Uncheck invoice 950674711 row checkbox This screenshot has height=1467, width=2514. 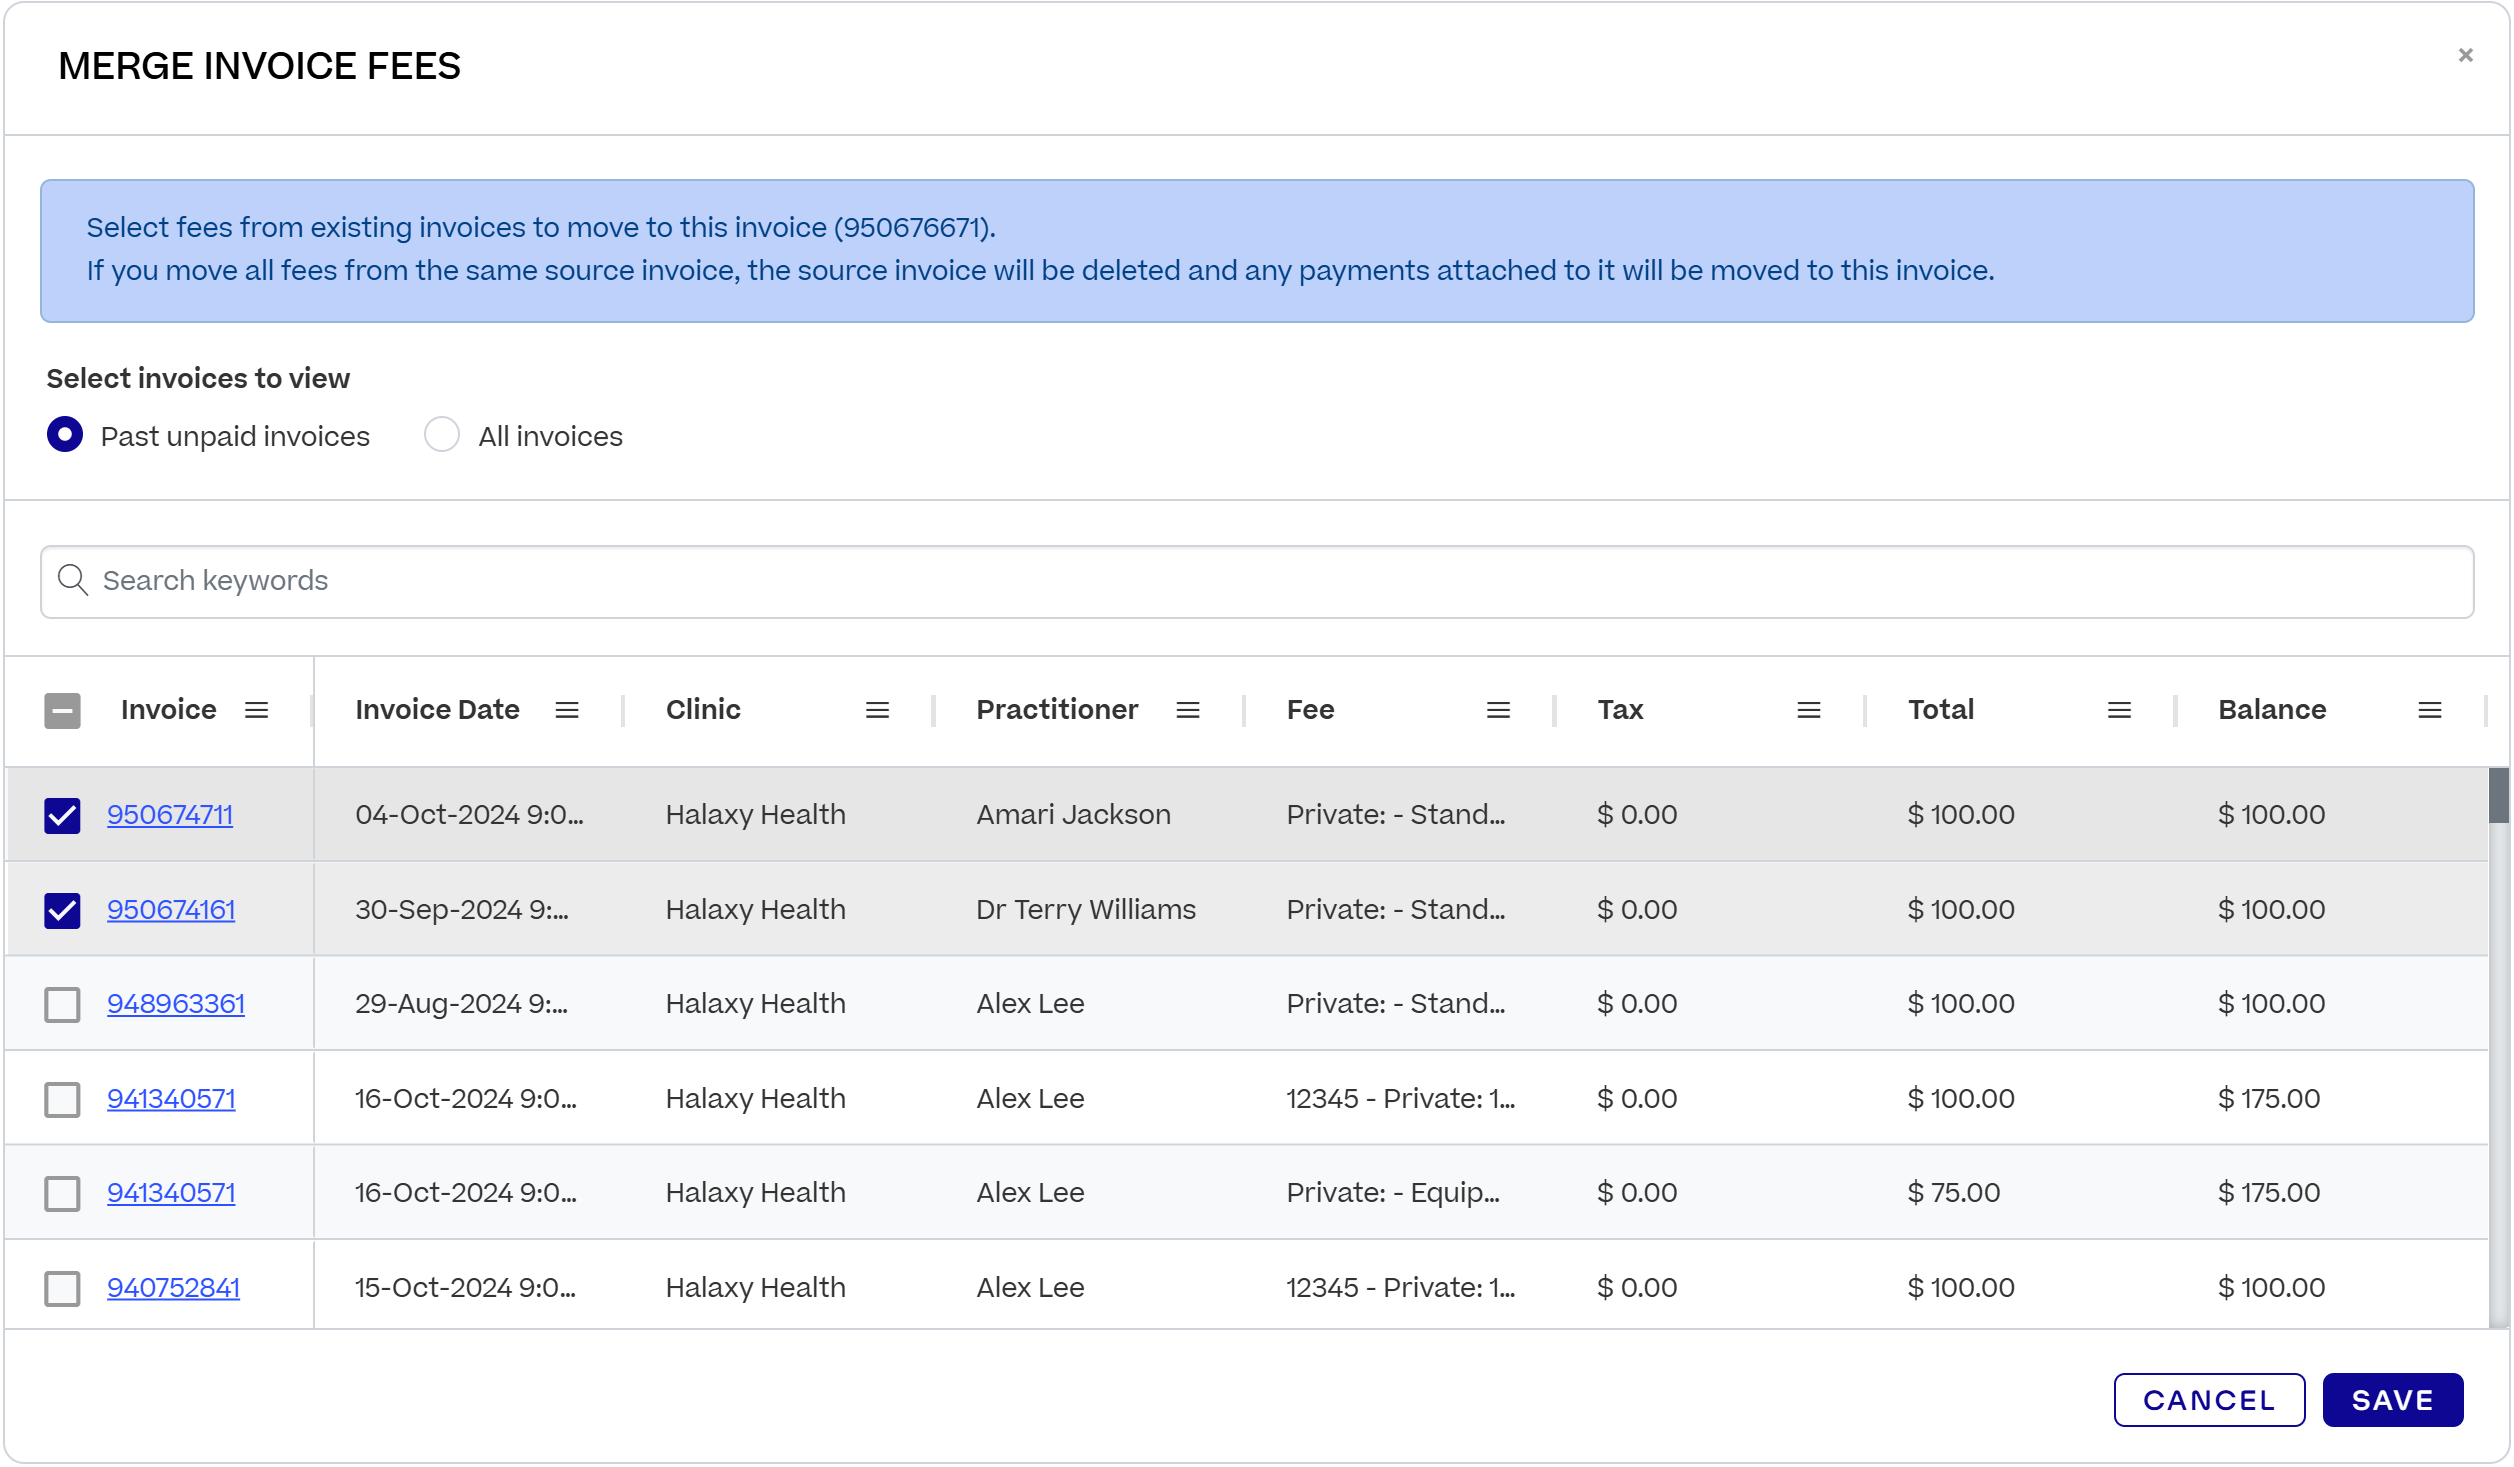(x=62, y=815)
